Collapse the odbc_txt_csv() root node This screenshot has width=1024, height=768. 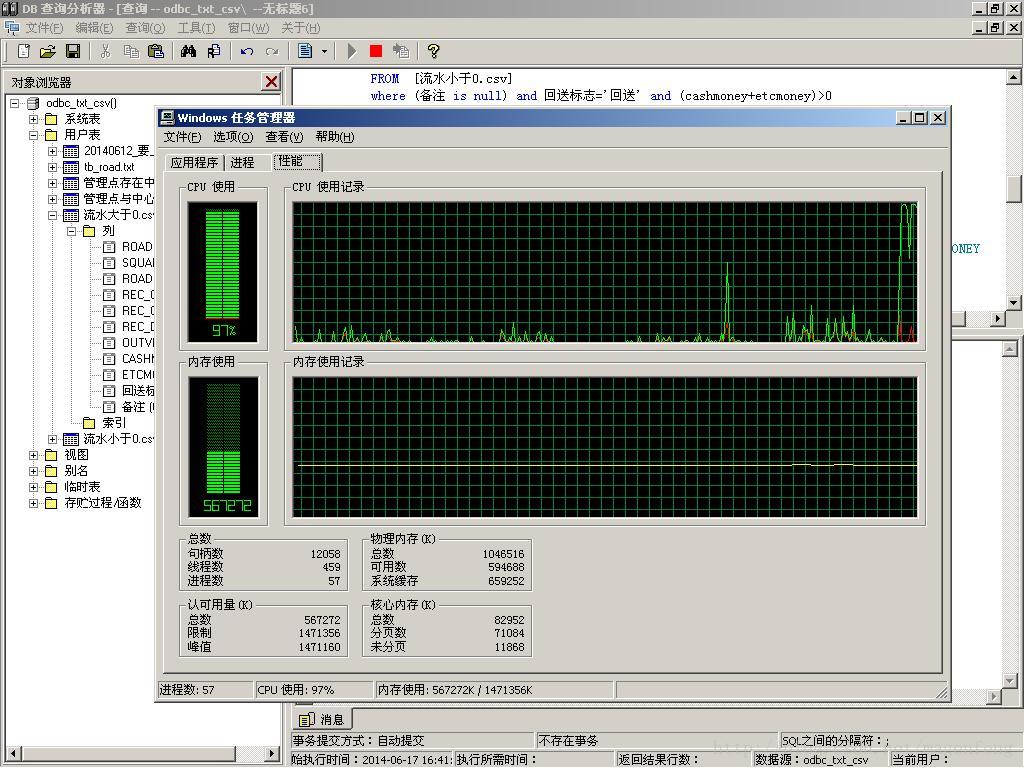[x=14, y=103]
